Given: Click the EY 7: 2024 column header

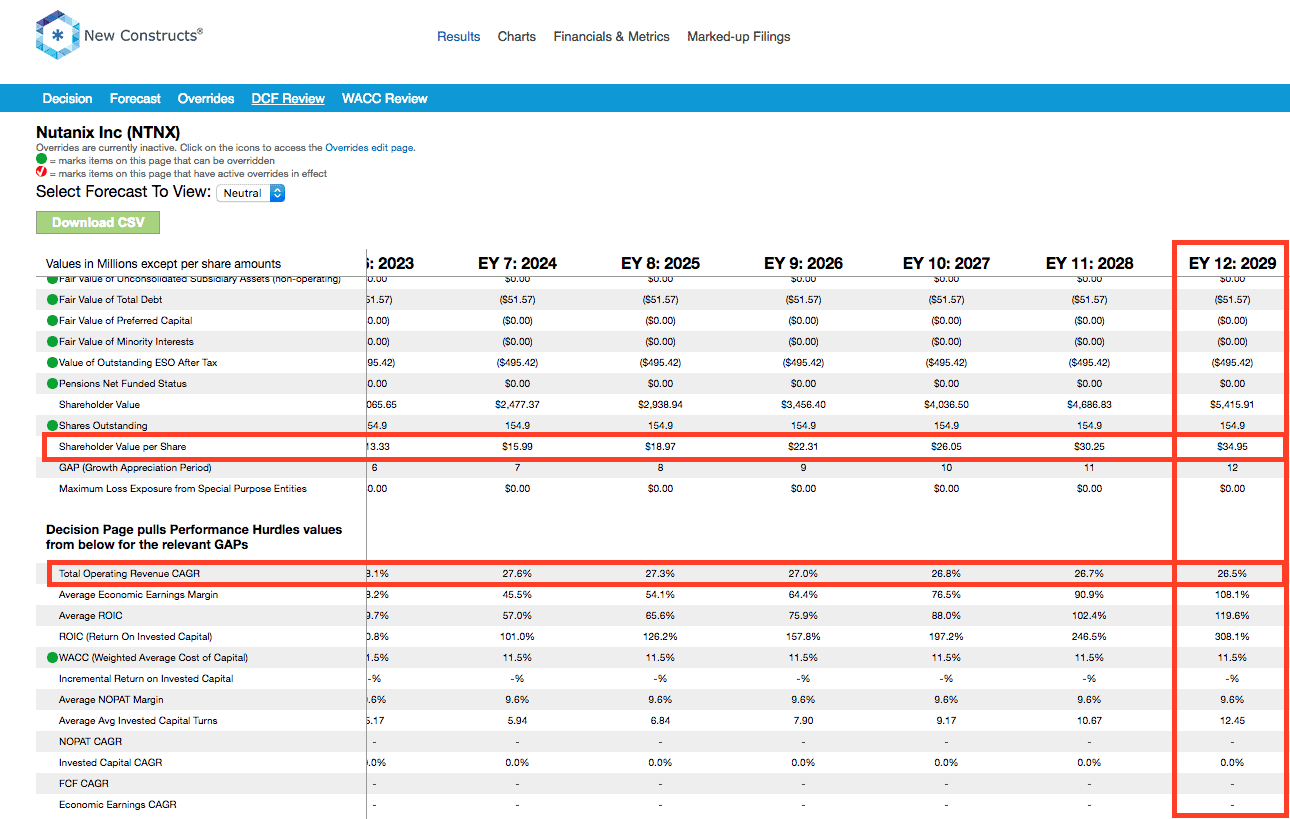Looking at the screenshot, I should [x=517, y=263].
